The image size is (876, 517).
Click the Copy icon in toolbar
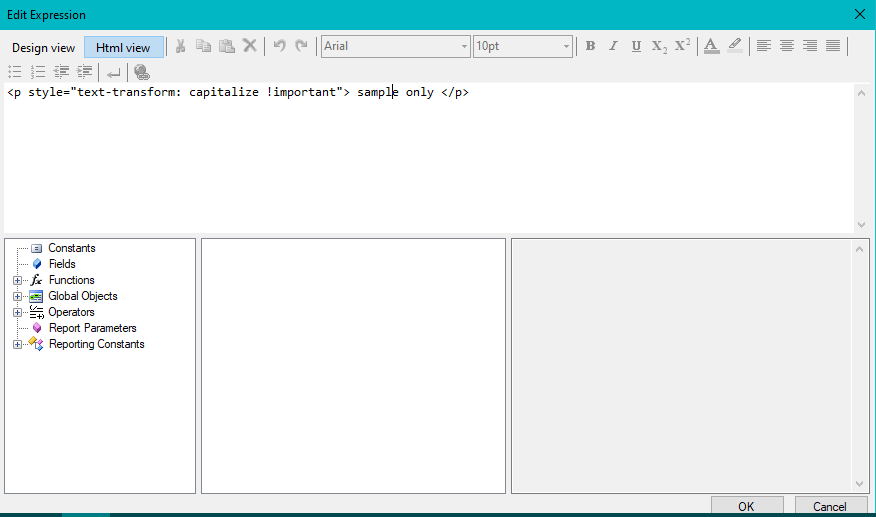point(203,46)
